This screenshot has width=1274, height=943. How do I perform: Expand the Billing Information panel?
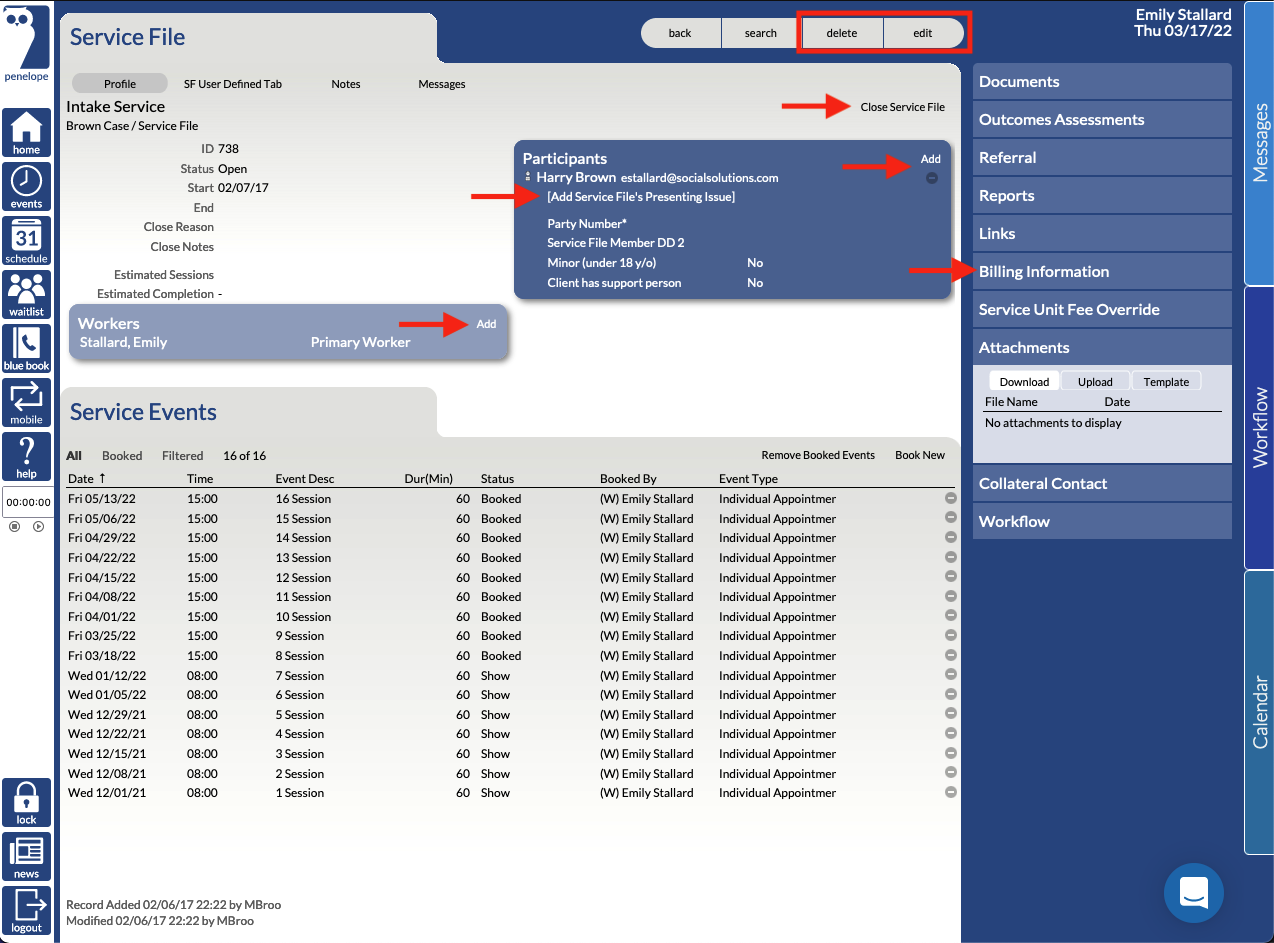[1102, 272]
